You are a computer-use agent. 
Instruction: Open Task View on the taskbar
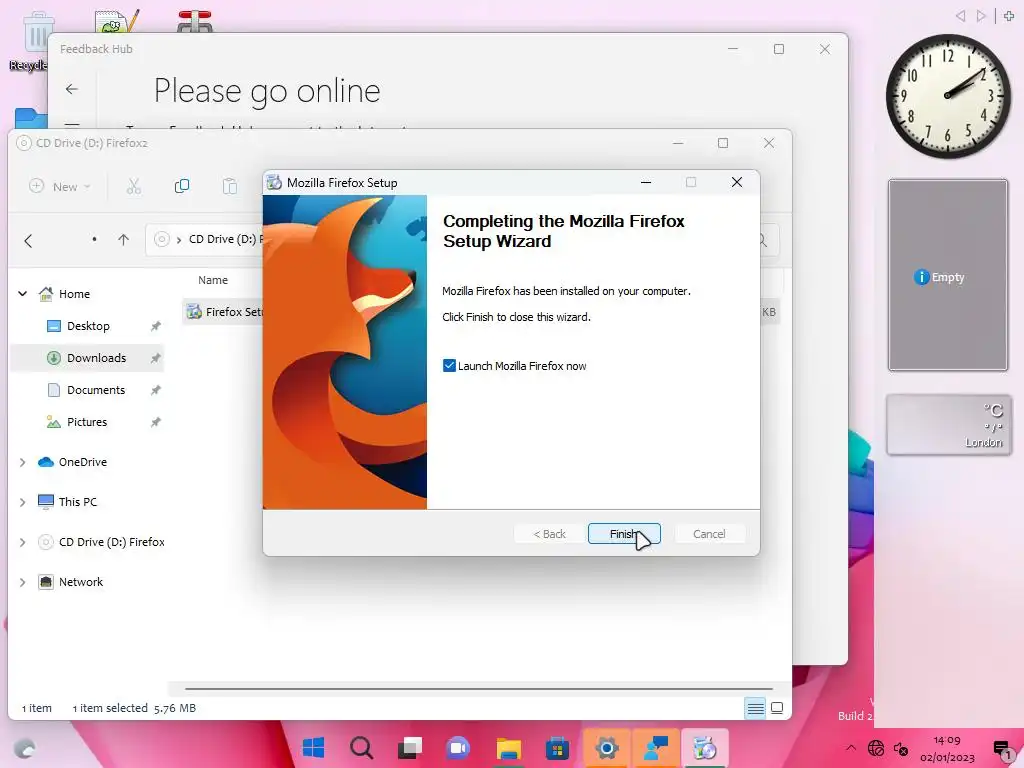pos(410,748)
